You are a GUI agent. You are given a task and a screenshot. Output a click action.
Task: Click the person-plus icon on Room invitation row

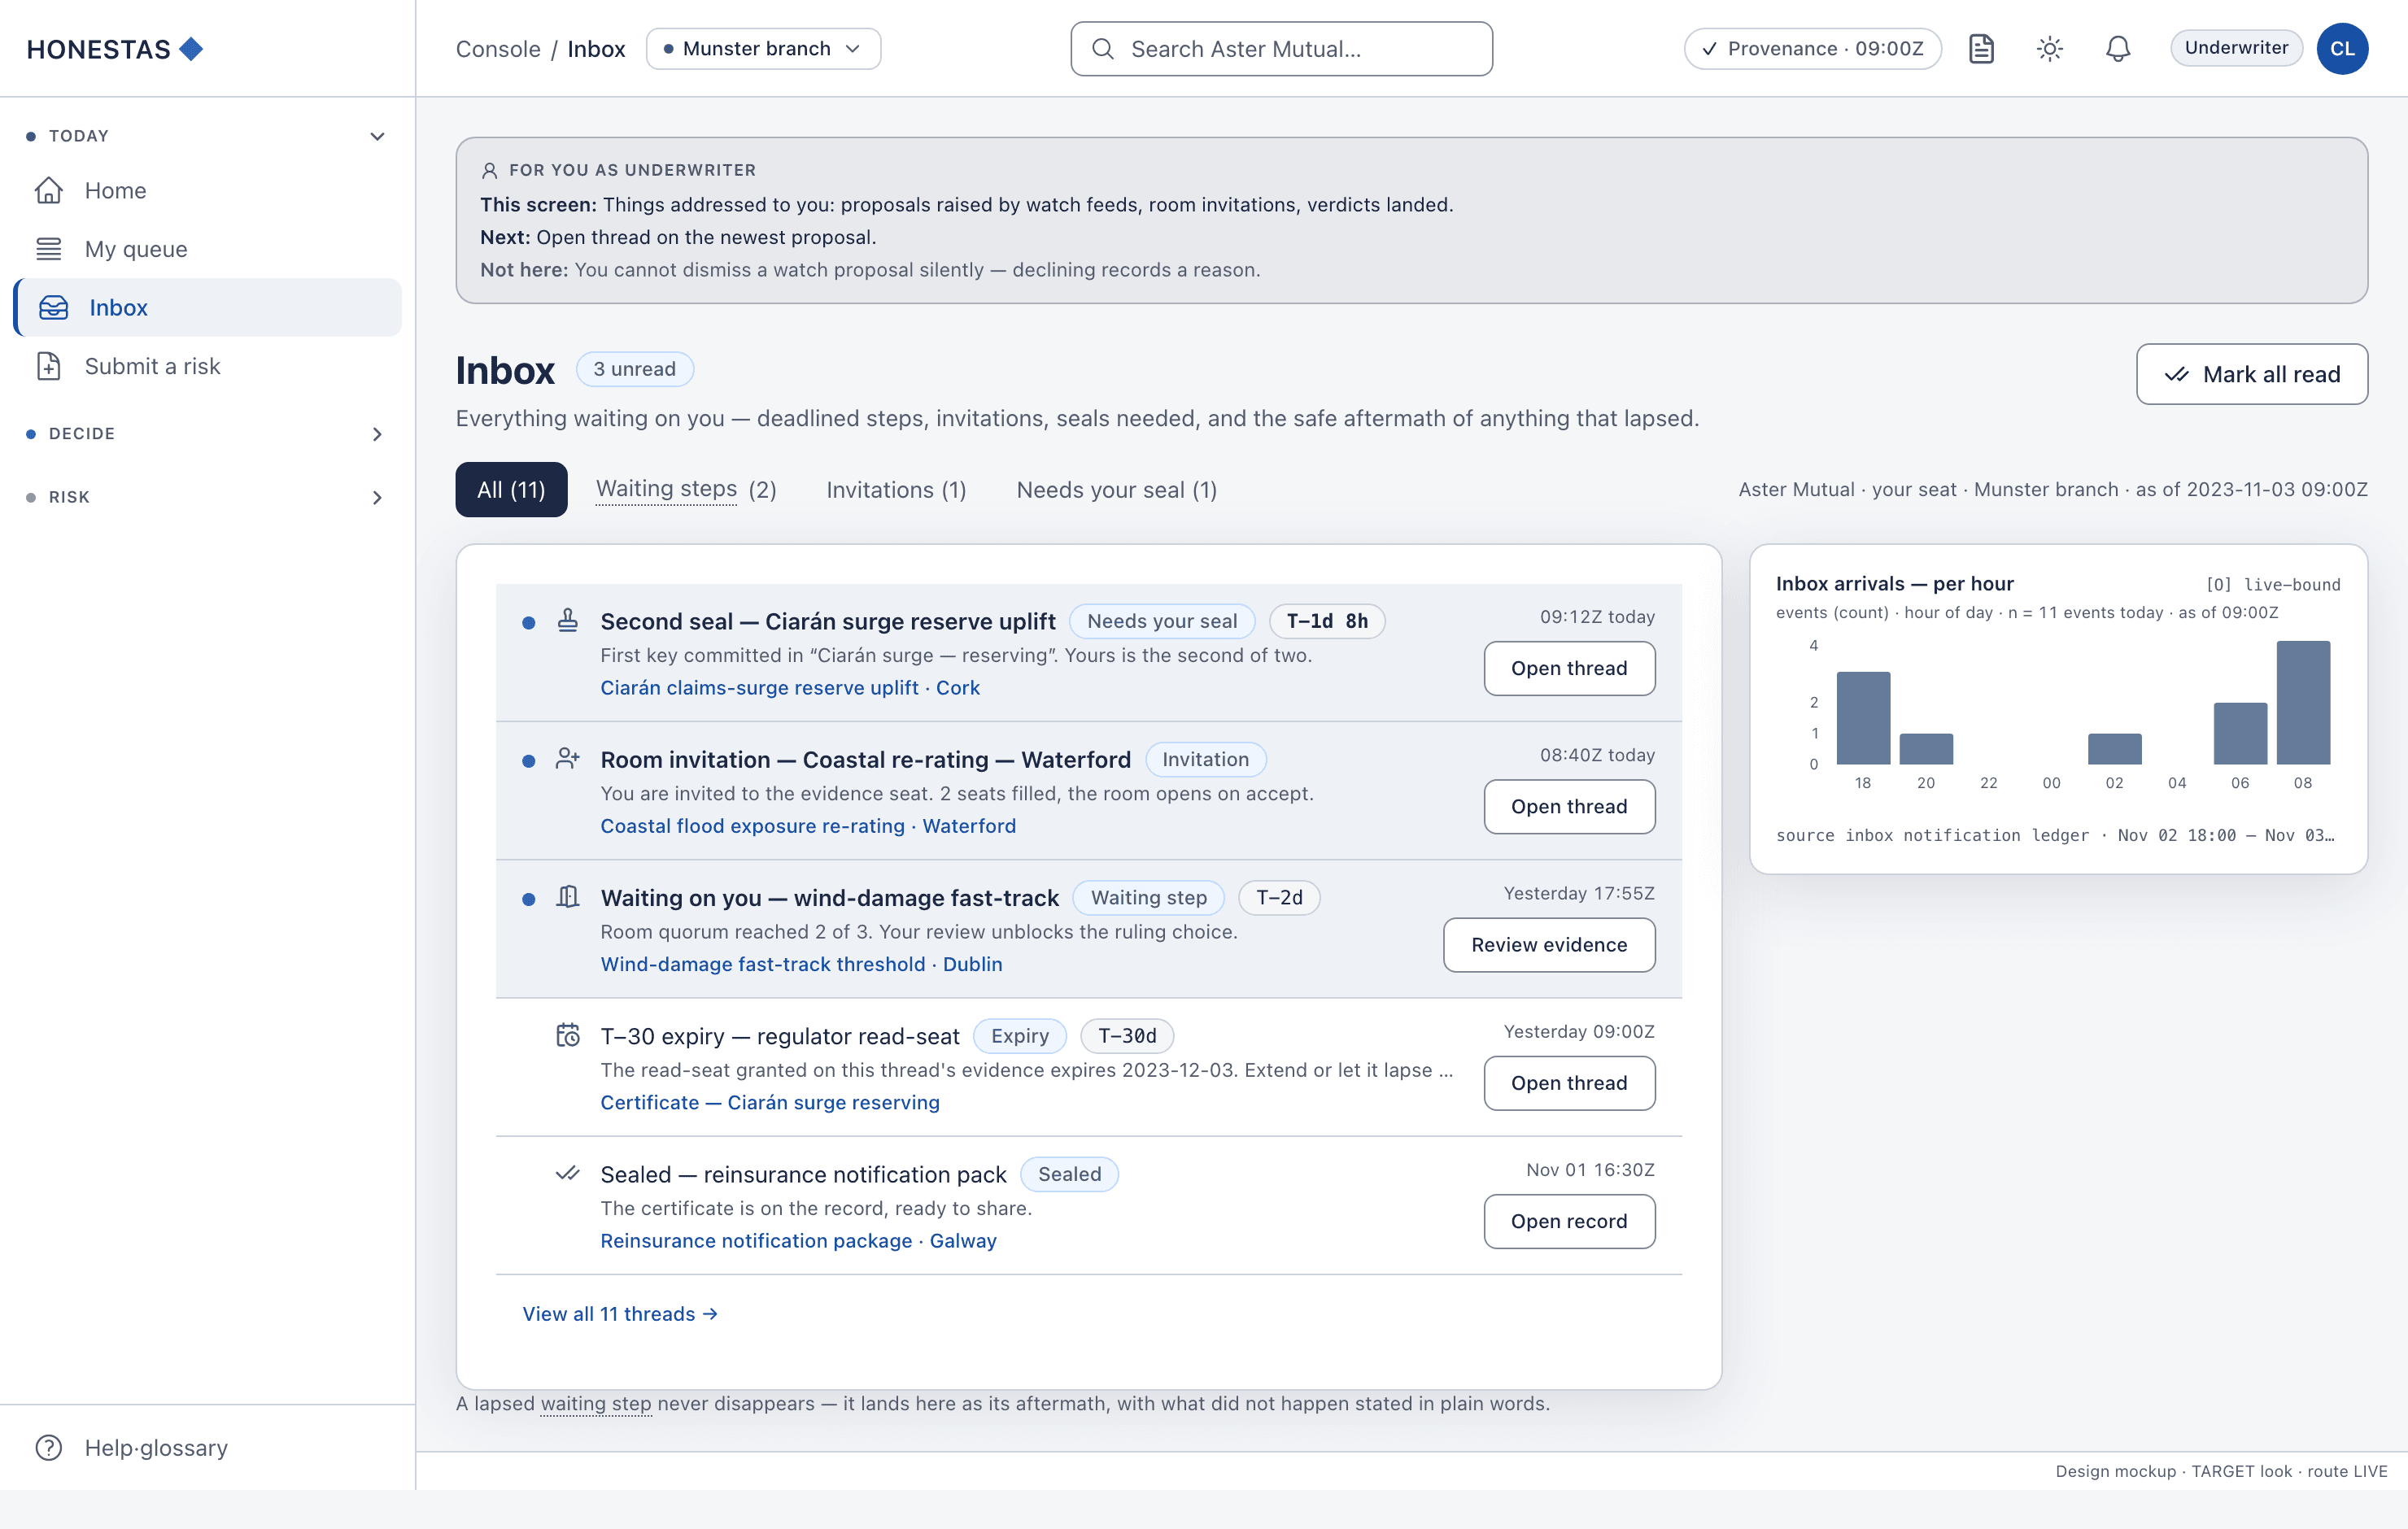click(x=568, y=758)
